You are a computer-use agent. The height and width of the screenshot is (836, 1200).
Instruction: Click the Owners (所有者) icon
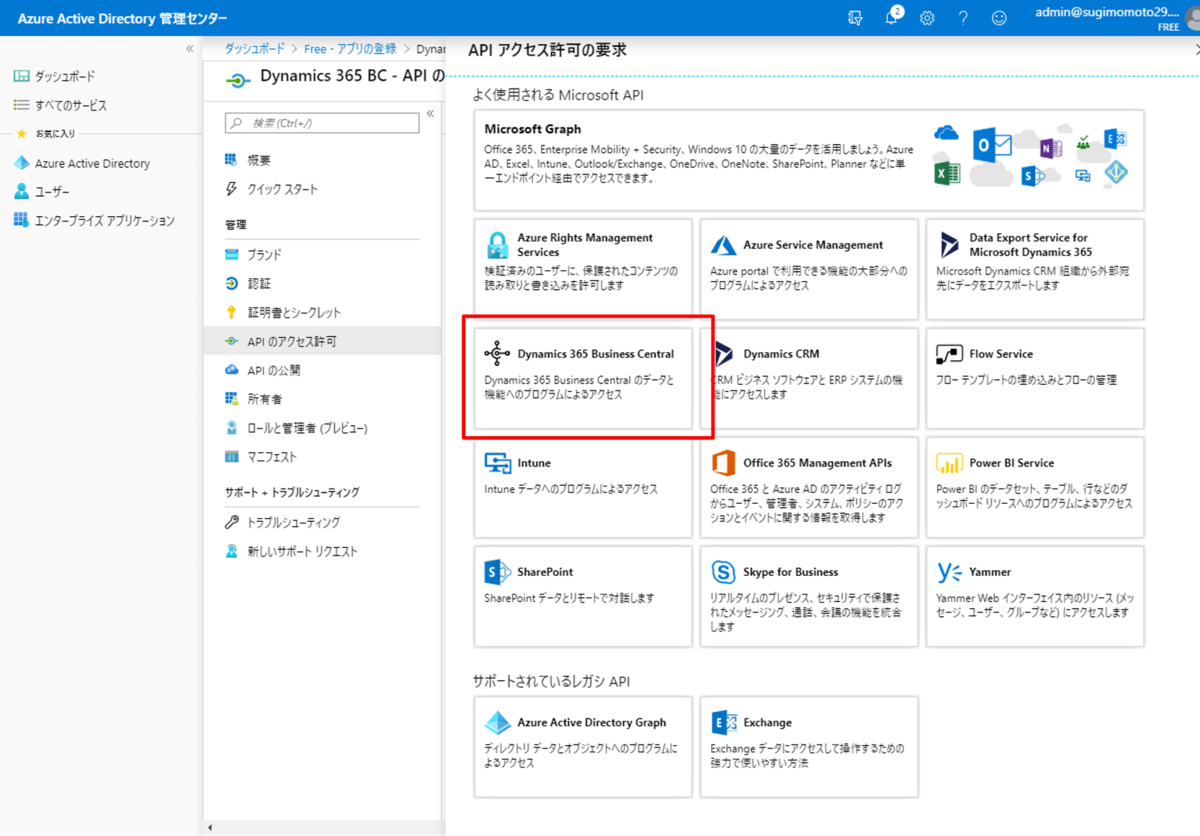(232, 399)
